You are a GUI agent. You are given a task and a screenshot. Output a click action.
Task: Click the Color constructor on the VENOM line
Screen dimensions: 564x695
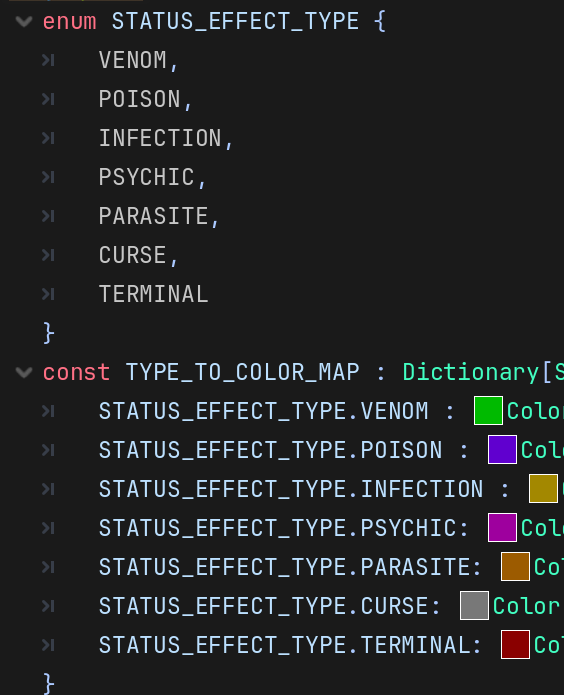(535, 411)
